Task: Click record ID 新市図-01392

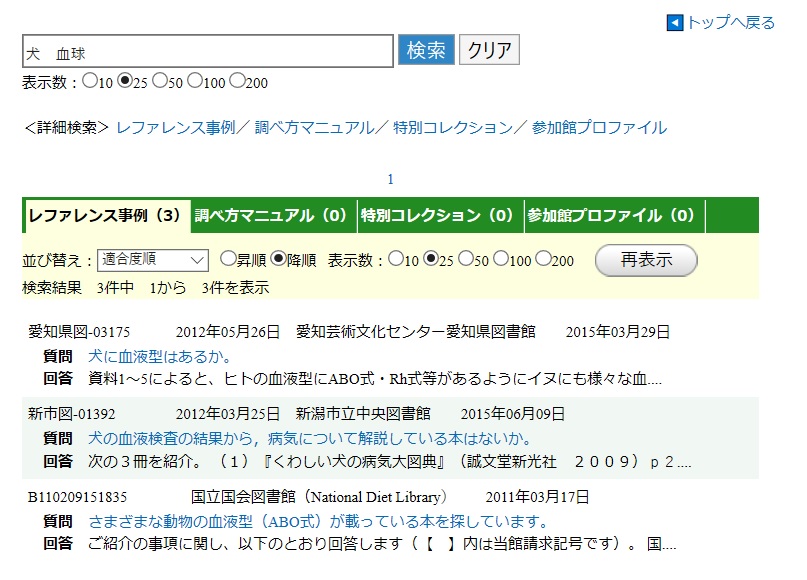Action: pos(72,414)
